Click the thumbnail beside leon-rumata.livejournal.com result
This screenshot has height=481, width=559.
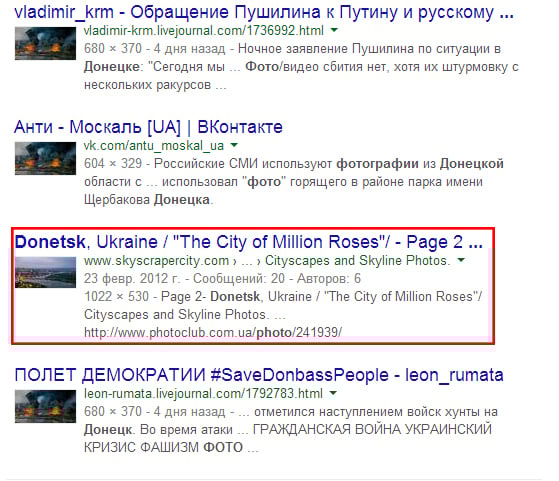[x=45, y=406]
